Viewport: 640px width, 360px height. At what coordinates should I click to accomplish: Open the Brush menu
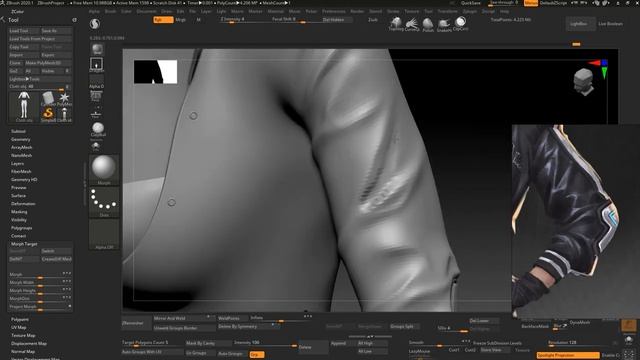(111, 11)
